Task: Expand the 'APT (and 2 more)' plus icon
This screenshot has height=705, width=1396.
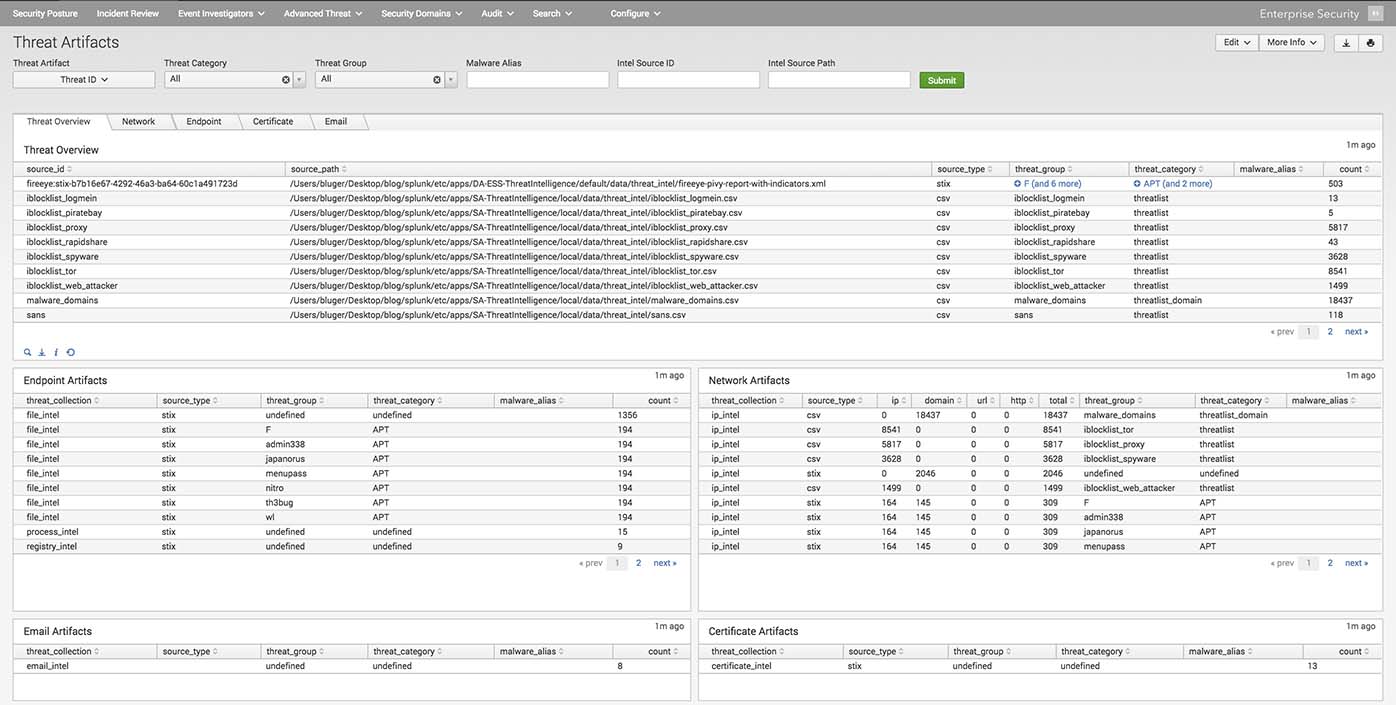Action: coord(1137,184)
